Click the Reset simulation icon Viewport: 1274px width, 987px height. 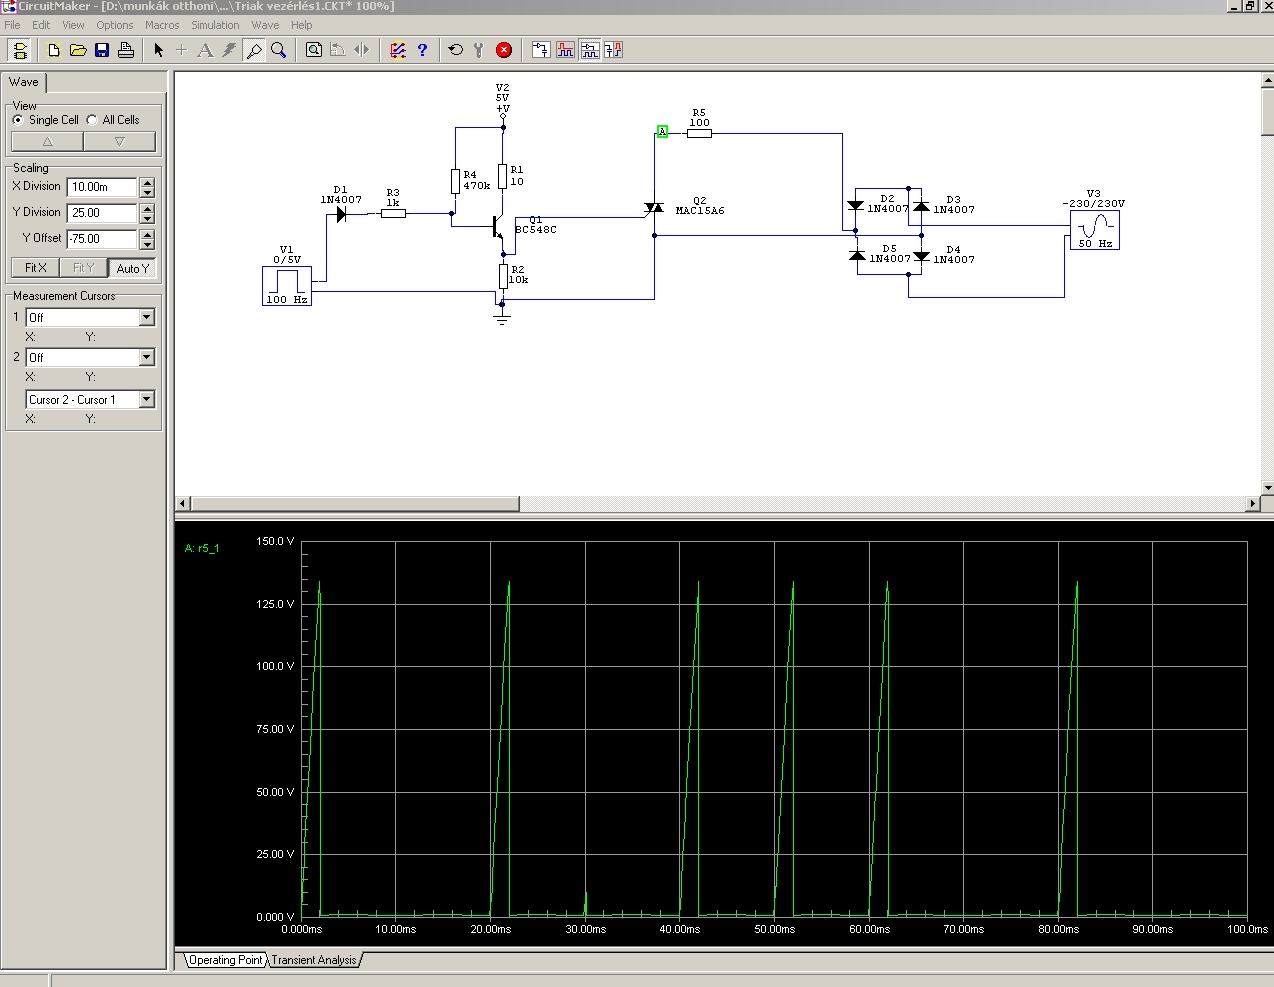456,50
